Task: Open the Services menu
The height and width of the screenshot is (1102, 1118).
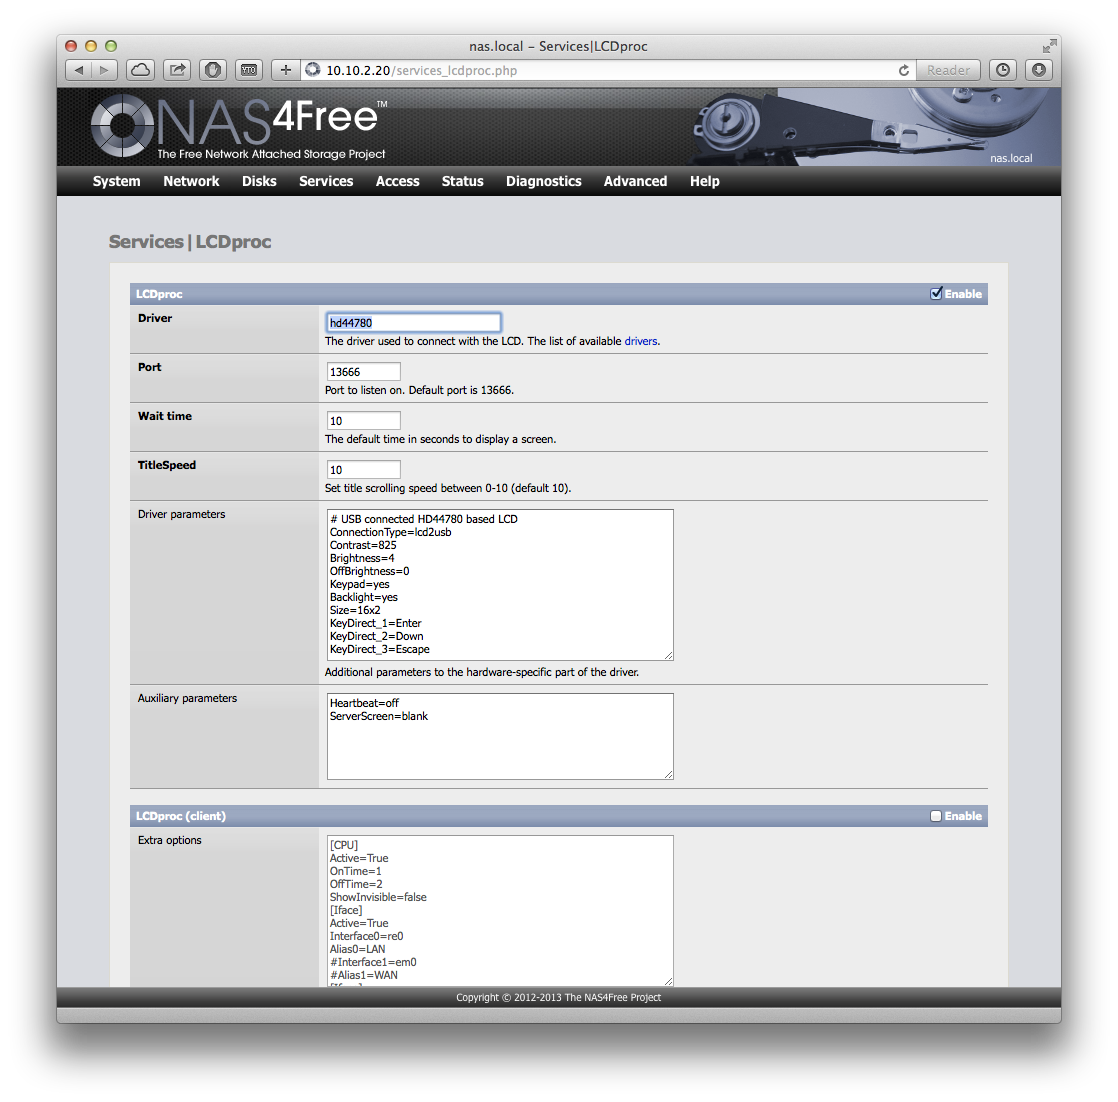Action: pos(326,181)
